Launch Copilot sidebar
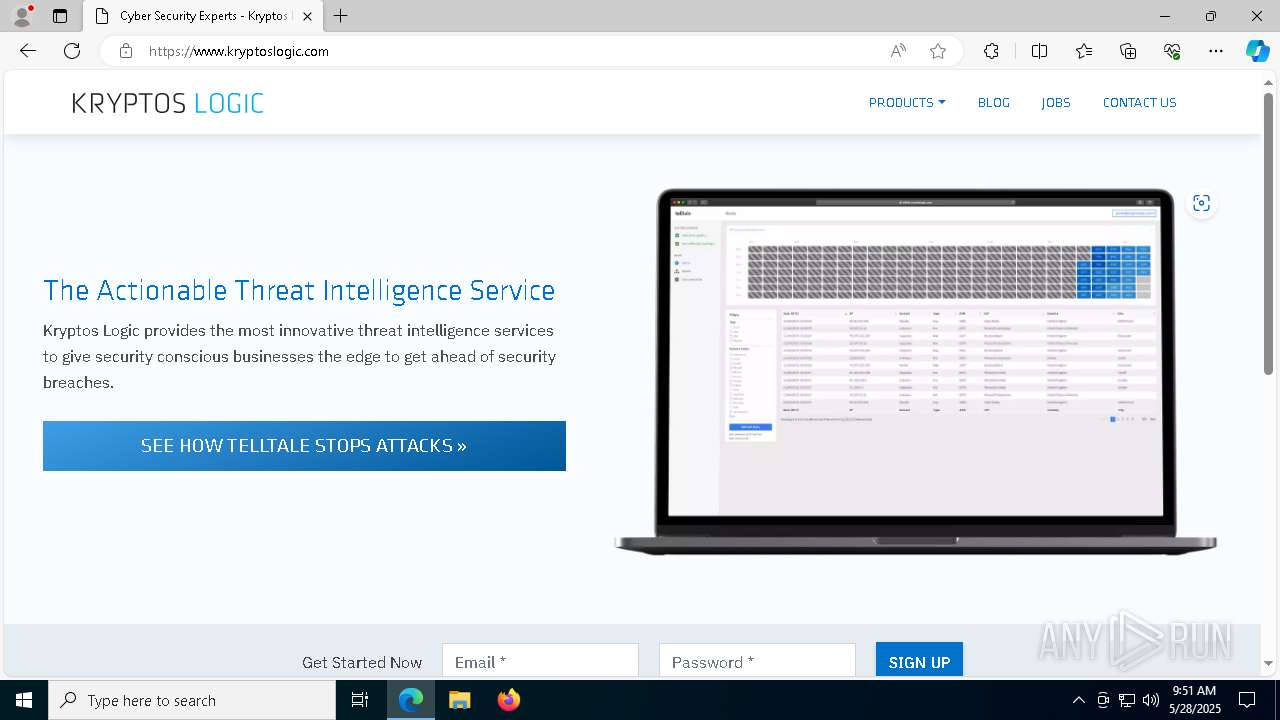The width and height of the screenshot is (1280, 720). coord(1257,51)
